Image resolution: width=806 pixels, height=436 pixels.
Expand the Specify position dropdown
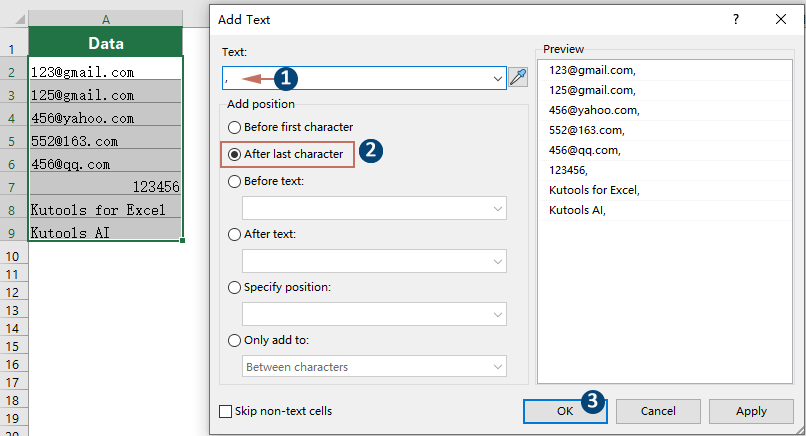(x=498, y=314)
